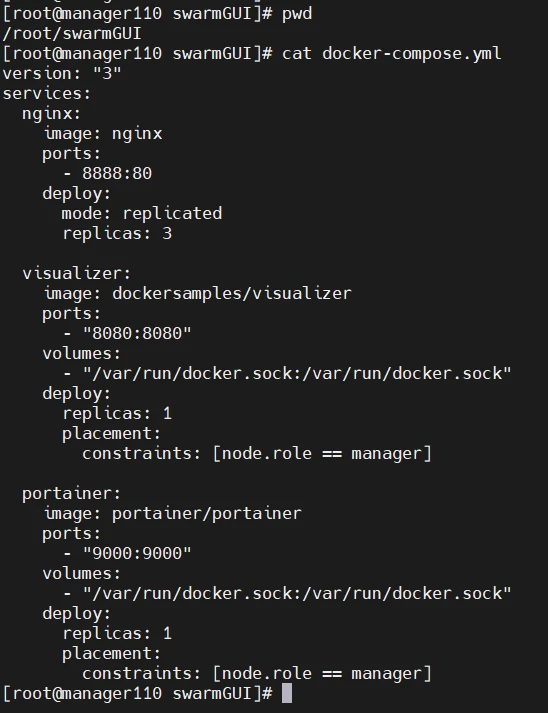Click the services: line
This screenshot has width=548, height=713.
(47, 94)
